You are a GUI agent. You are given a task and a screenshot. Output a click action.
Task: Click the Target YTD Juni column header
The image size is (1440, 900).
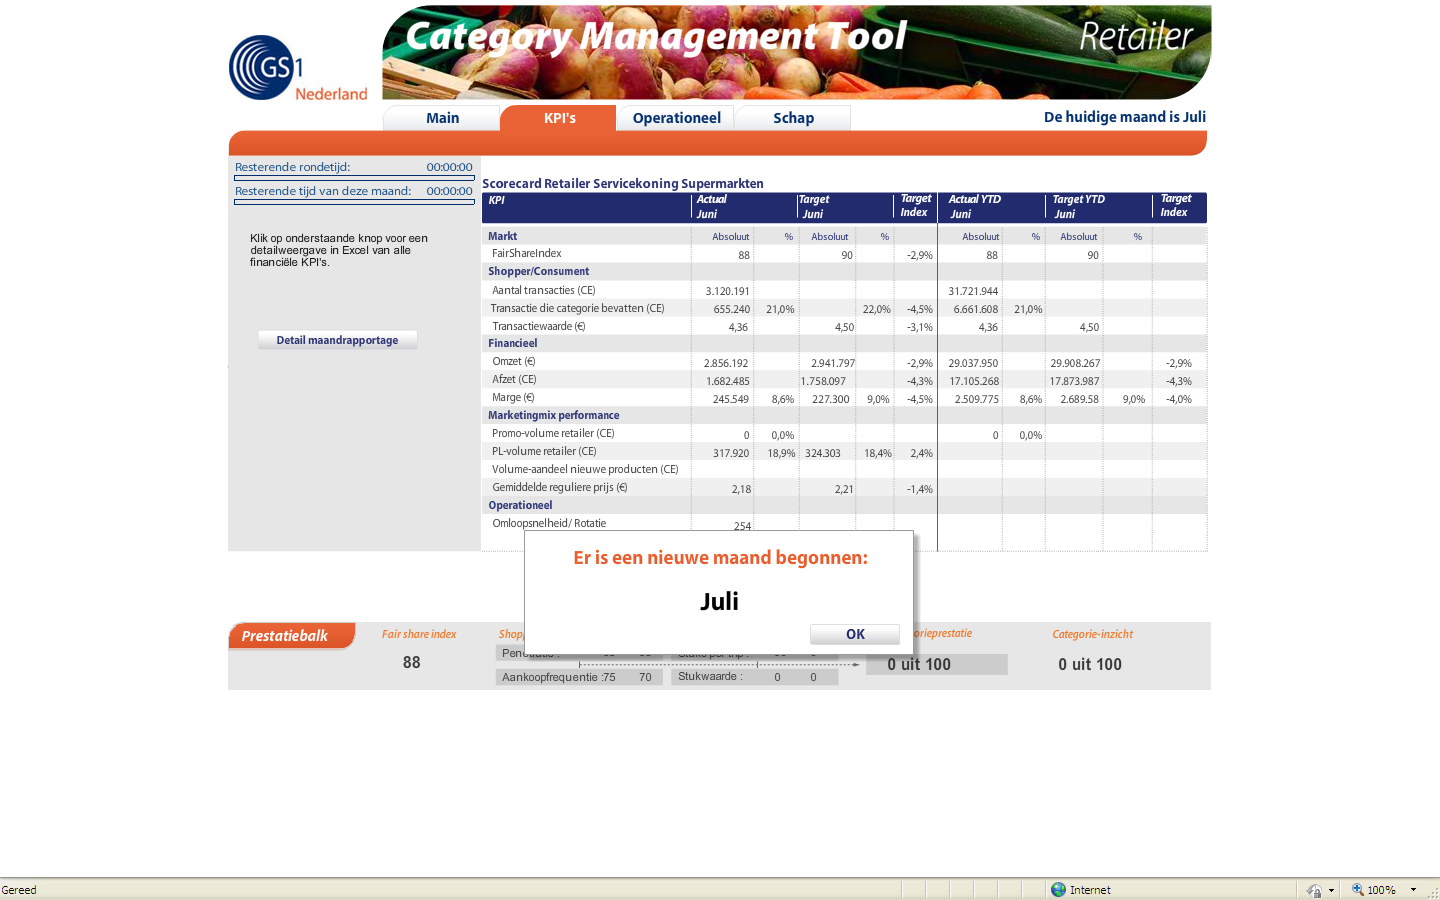click(1078, 207)
